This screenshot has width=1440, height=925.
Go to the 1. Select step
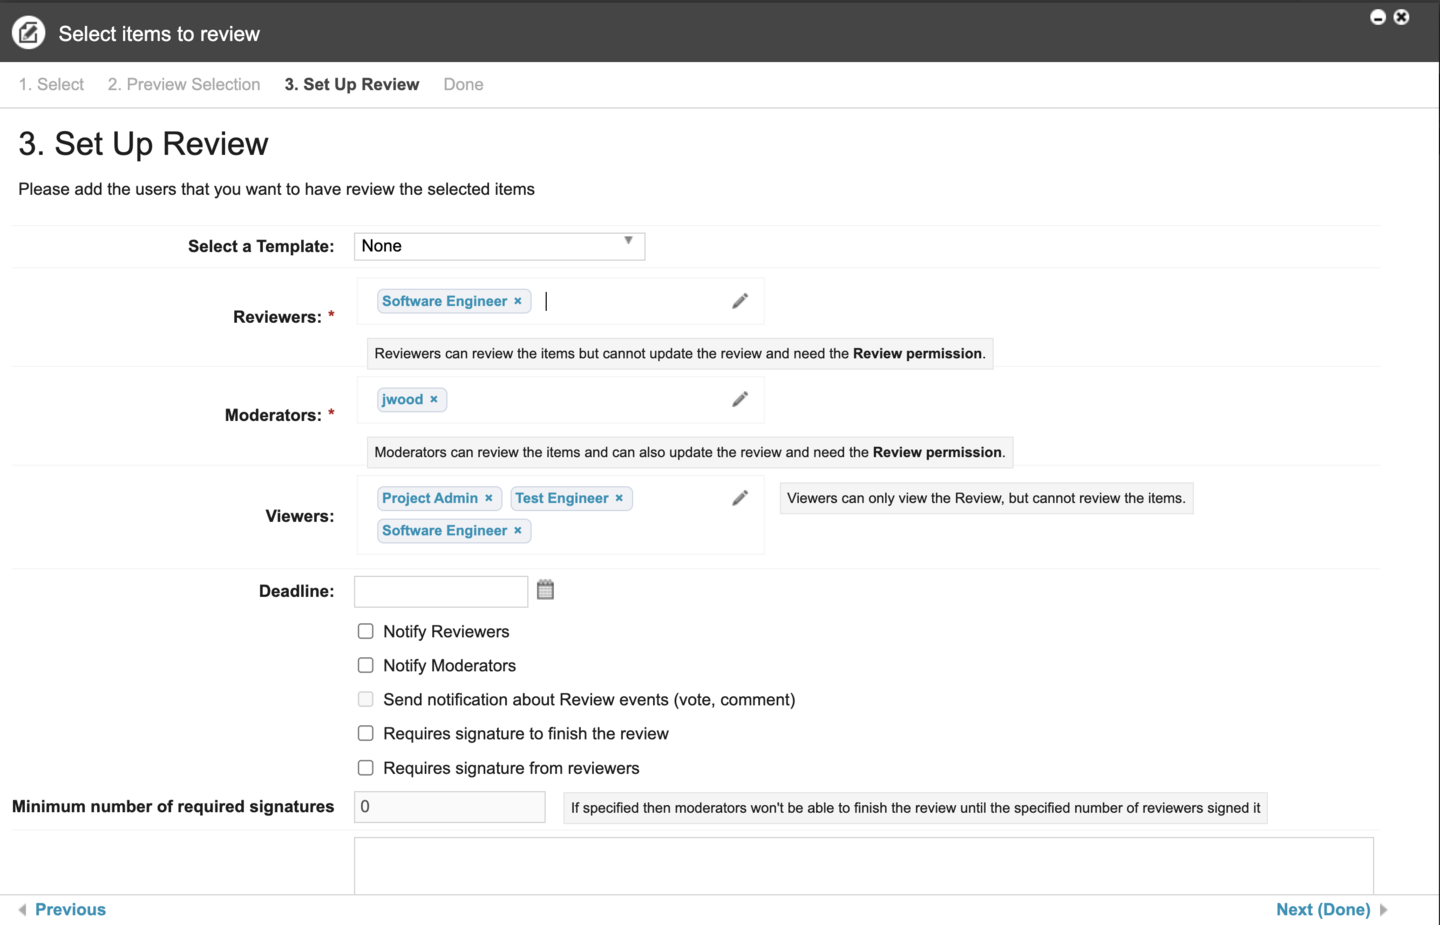(x=51, y=85)
